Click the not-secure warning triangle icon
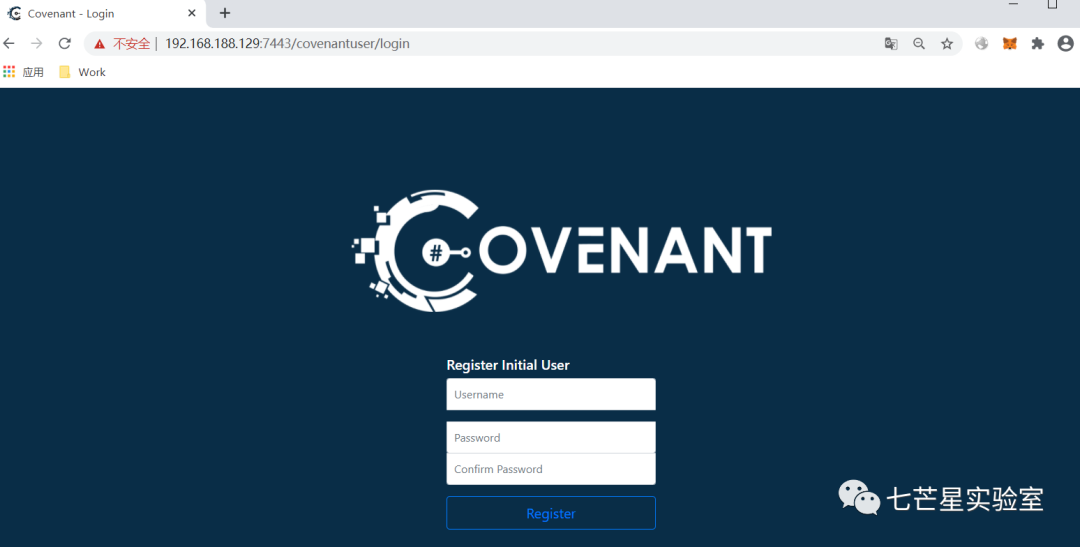The image size is (1080, 547). tap(100, 44)
